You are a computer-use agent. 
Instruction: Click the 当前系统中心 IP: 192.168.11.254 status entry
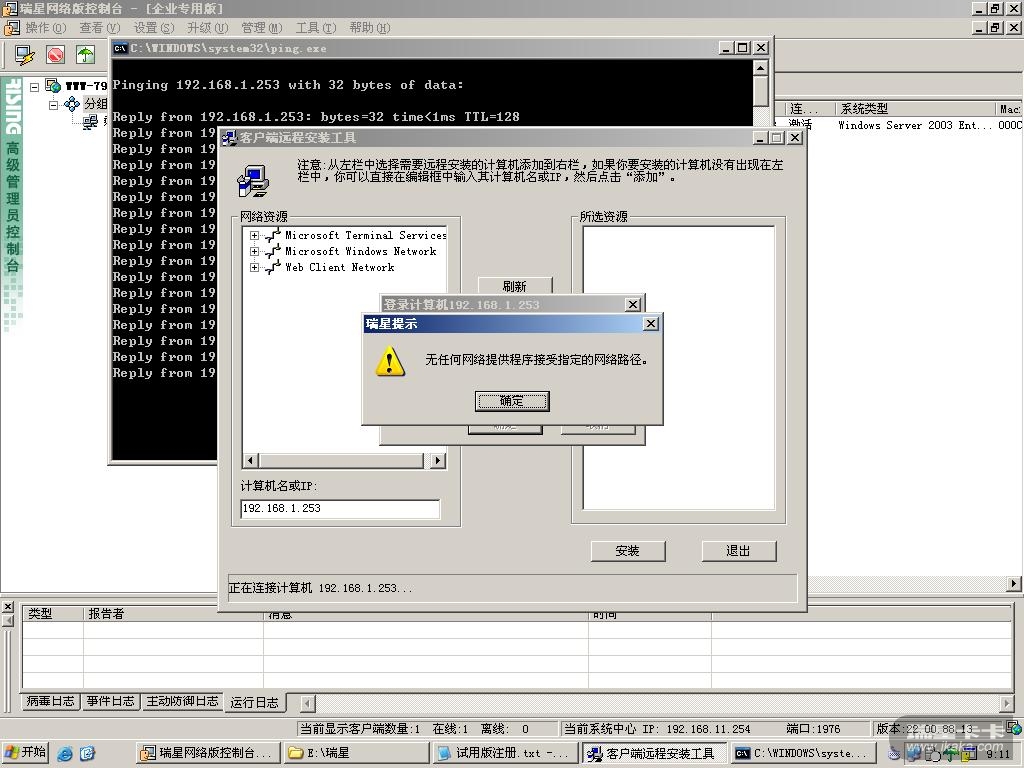coord(657,728)
